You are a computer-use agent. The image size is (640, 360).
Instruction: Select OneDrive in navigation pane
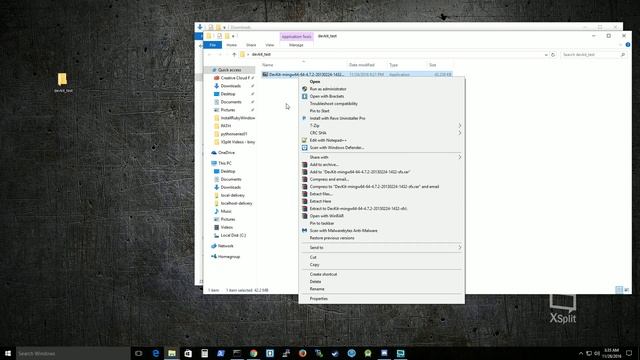point(226,153)
